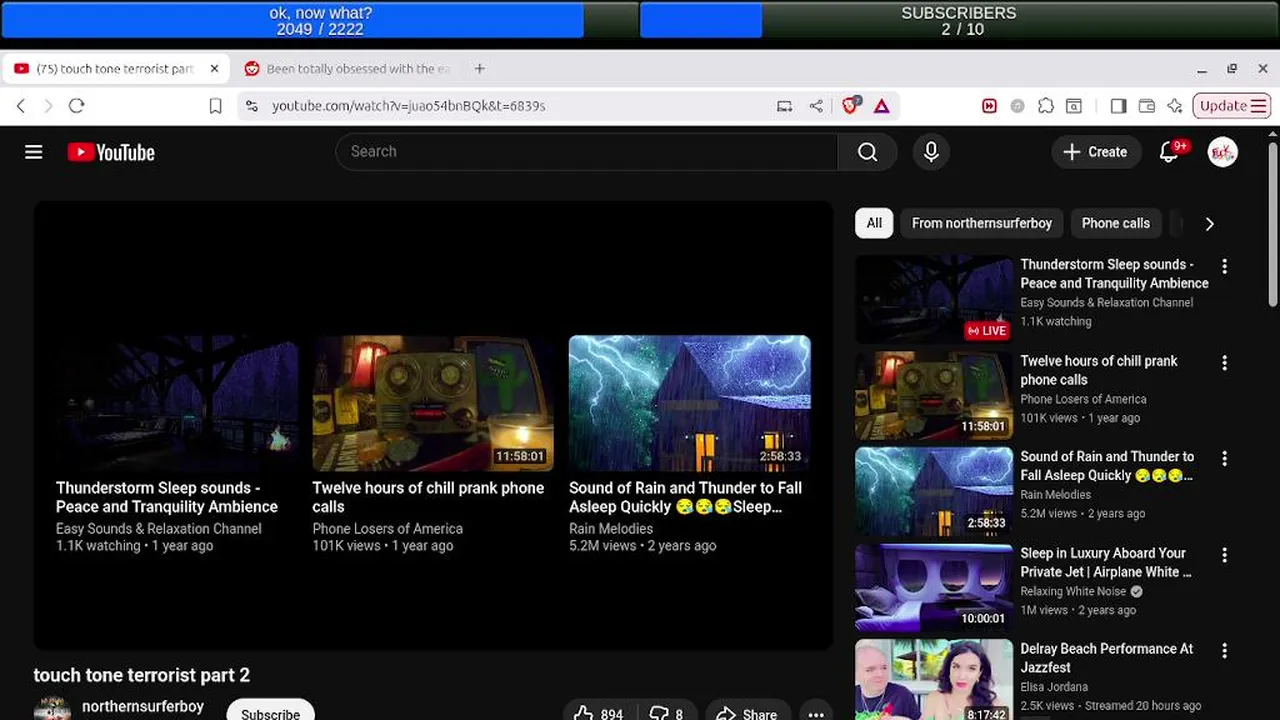Open Easy Sounds & Relaxation Channel in sidebar
The width and height of the screenshot is (1280, 720).
coord(1106,303)
